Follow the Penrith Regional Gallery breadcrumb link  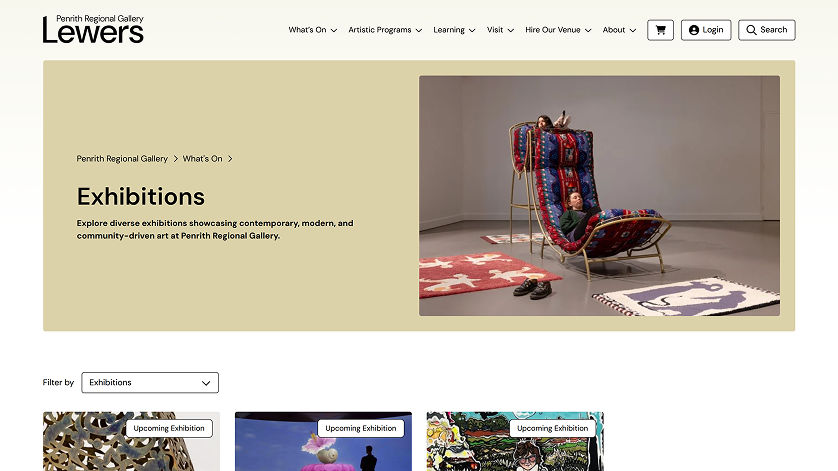pos(122,159)
